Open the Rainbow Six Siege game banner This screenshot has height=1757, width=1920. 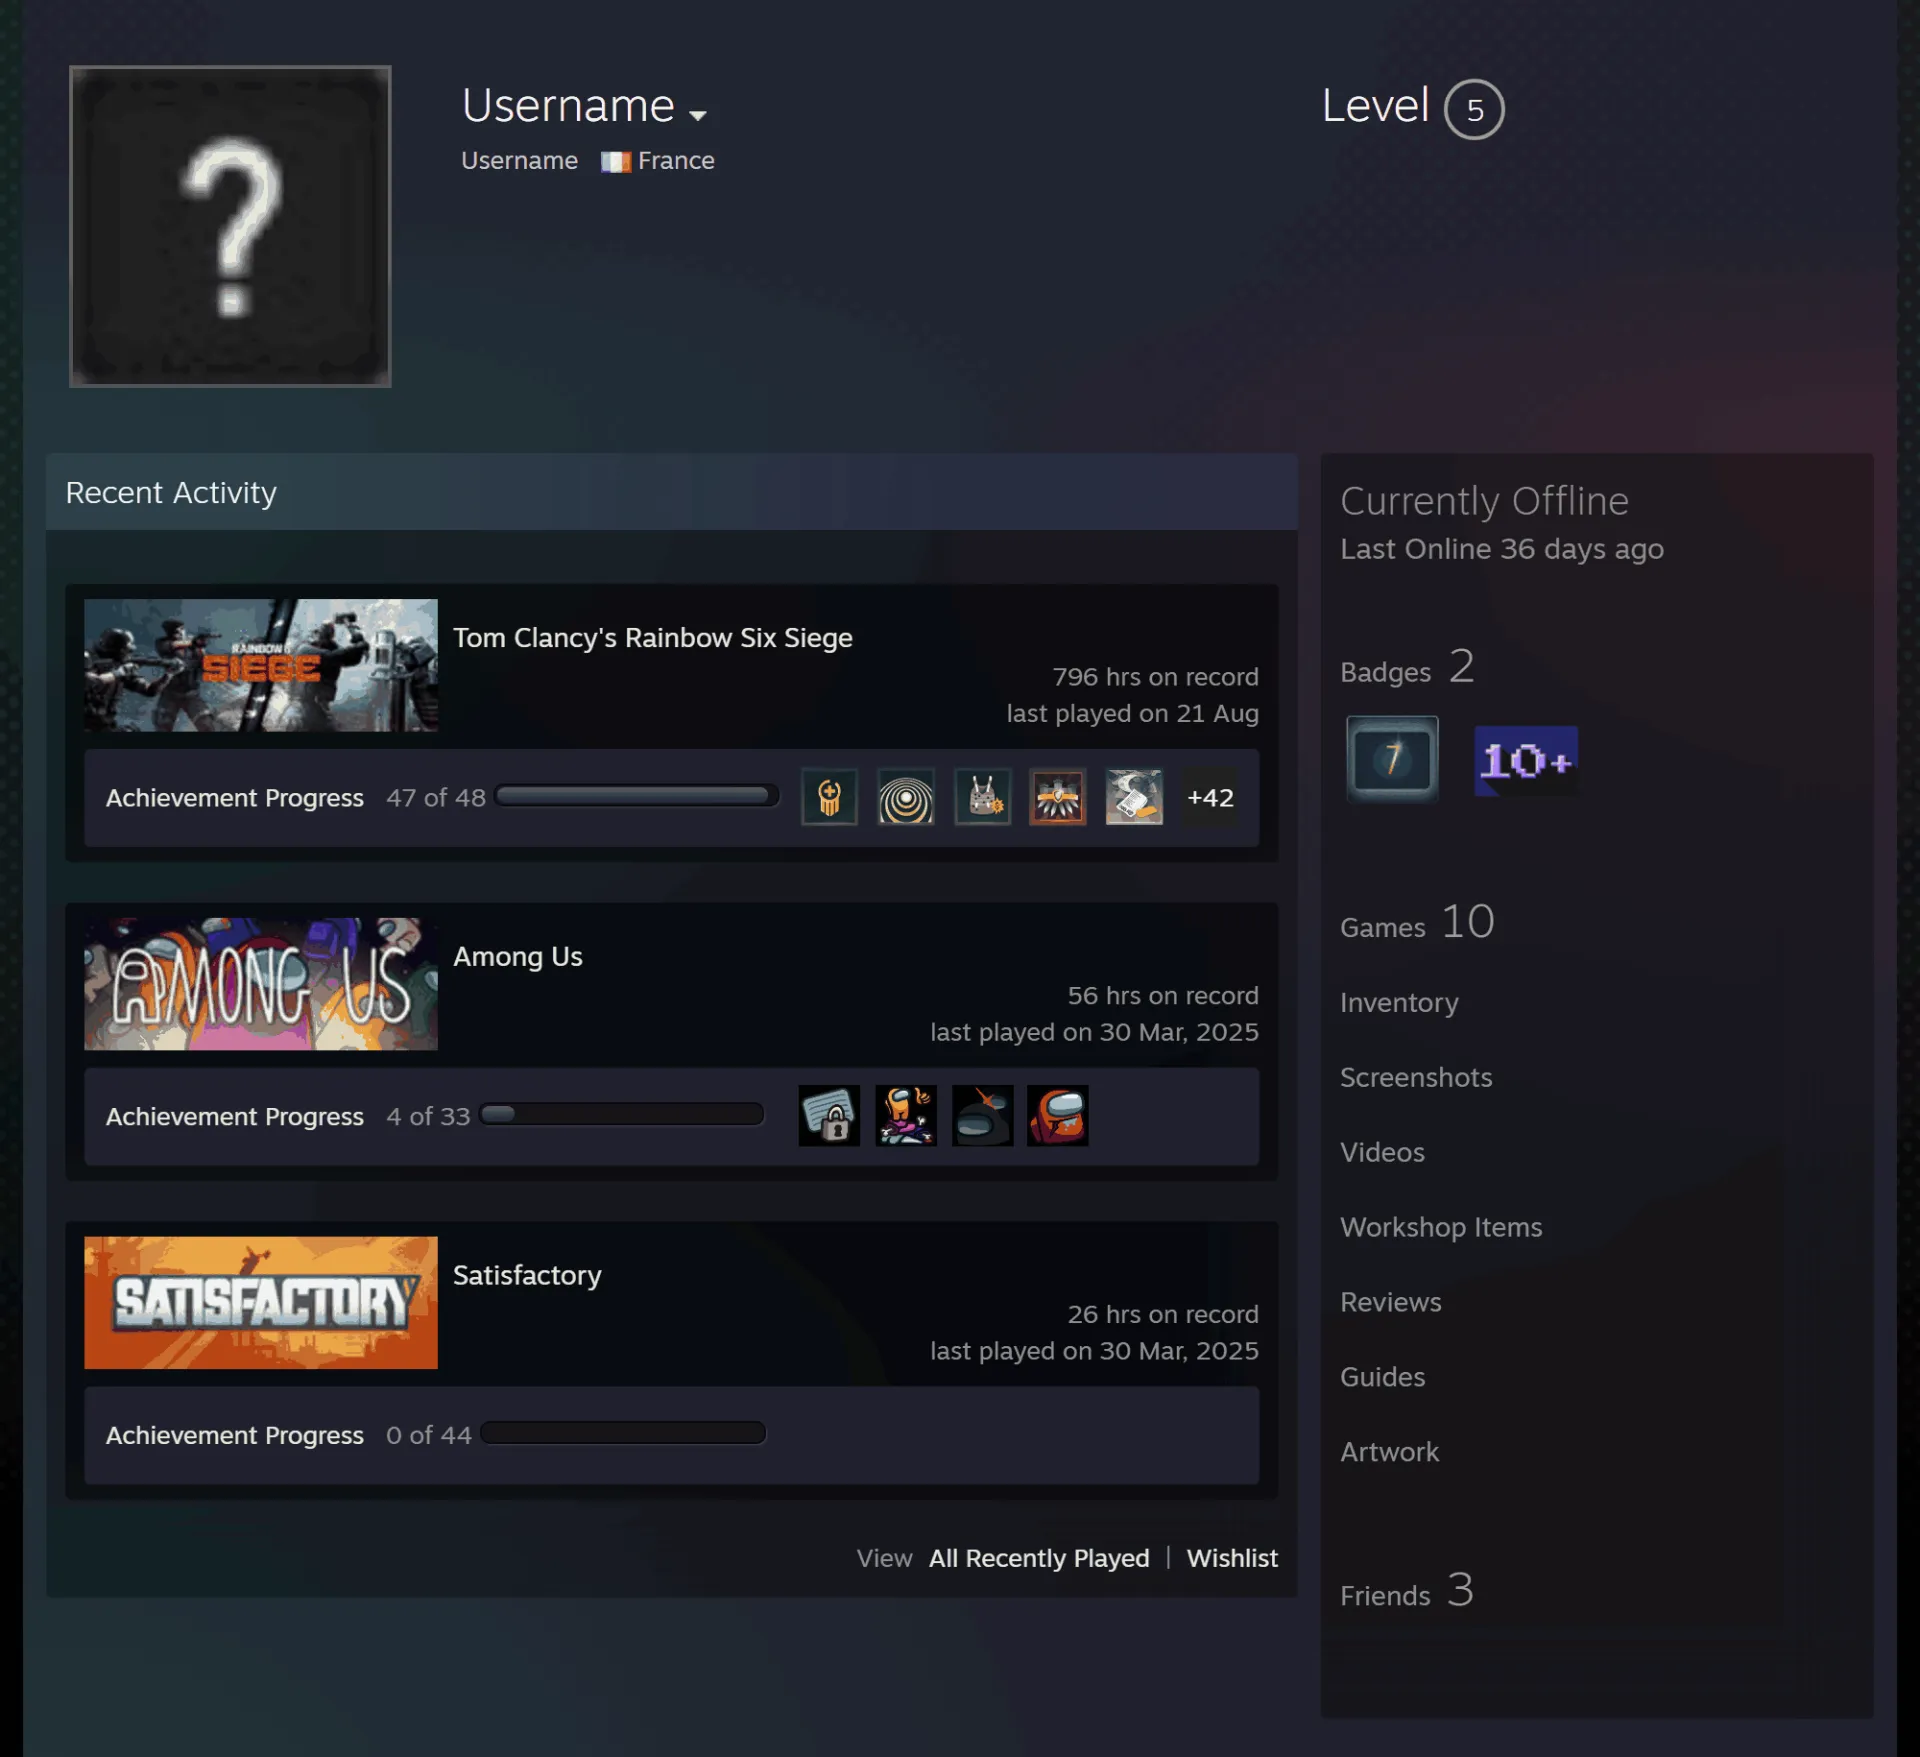click(260, 665)
